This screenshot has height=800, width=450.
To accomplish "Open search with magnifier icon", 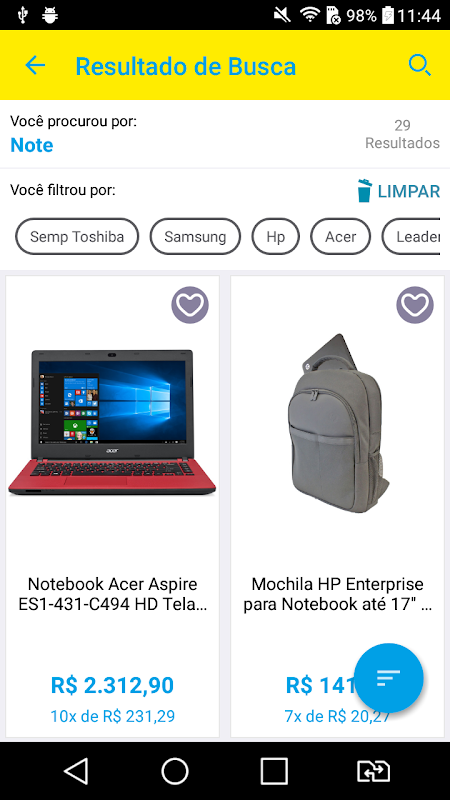I will (419, 65).
